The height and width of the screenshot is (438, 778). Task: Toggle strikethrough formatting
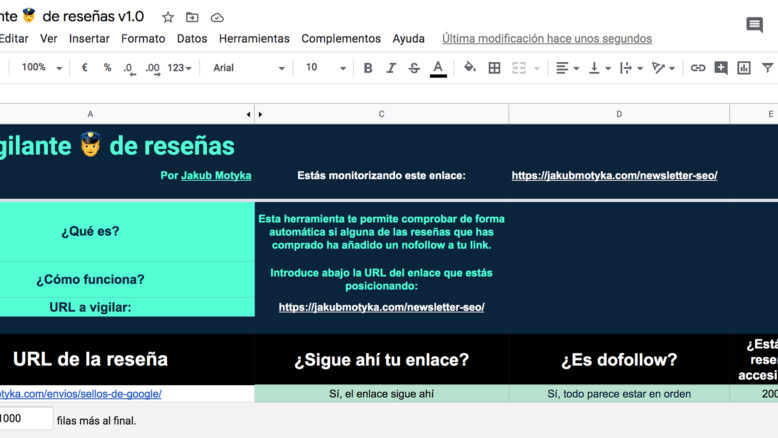point(414,68)
